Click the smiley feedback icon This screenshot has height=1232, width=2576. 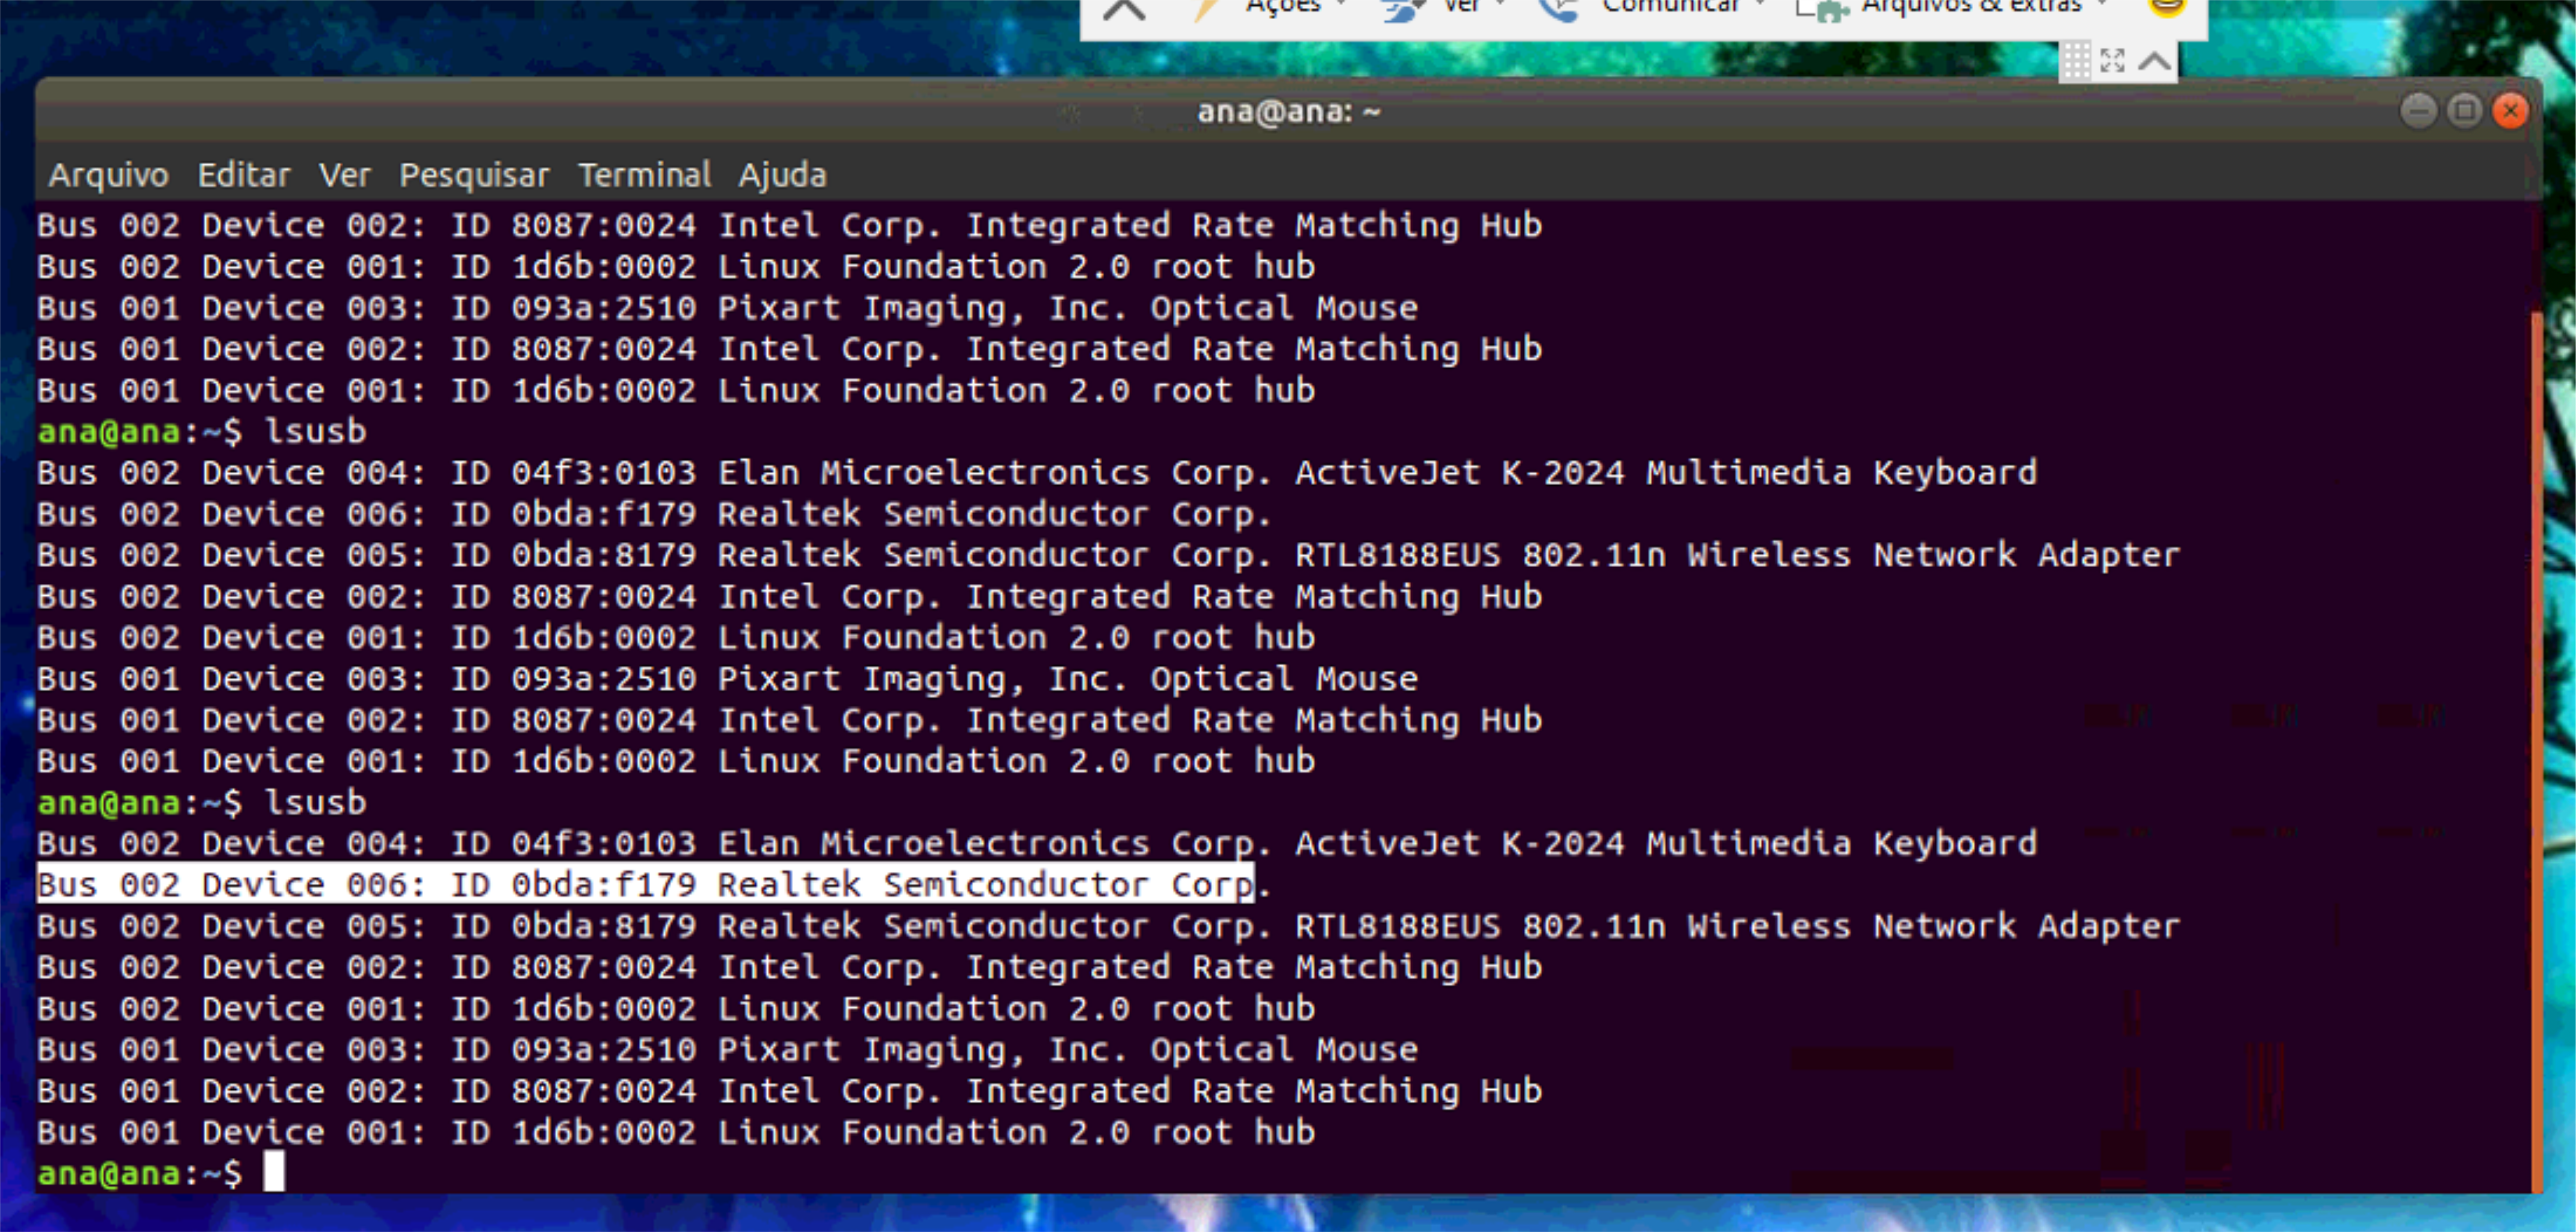tap(2166, 8)
